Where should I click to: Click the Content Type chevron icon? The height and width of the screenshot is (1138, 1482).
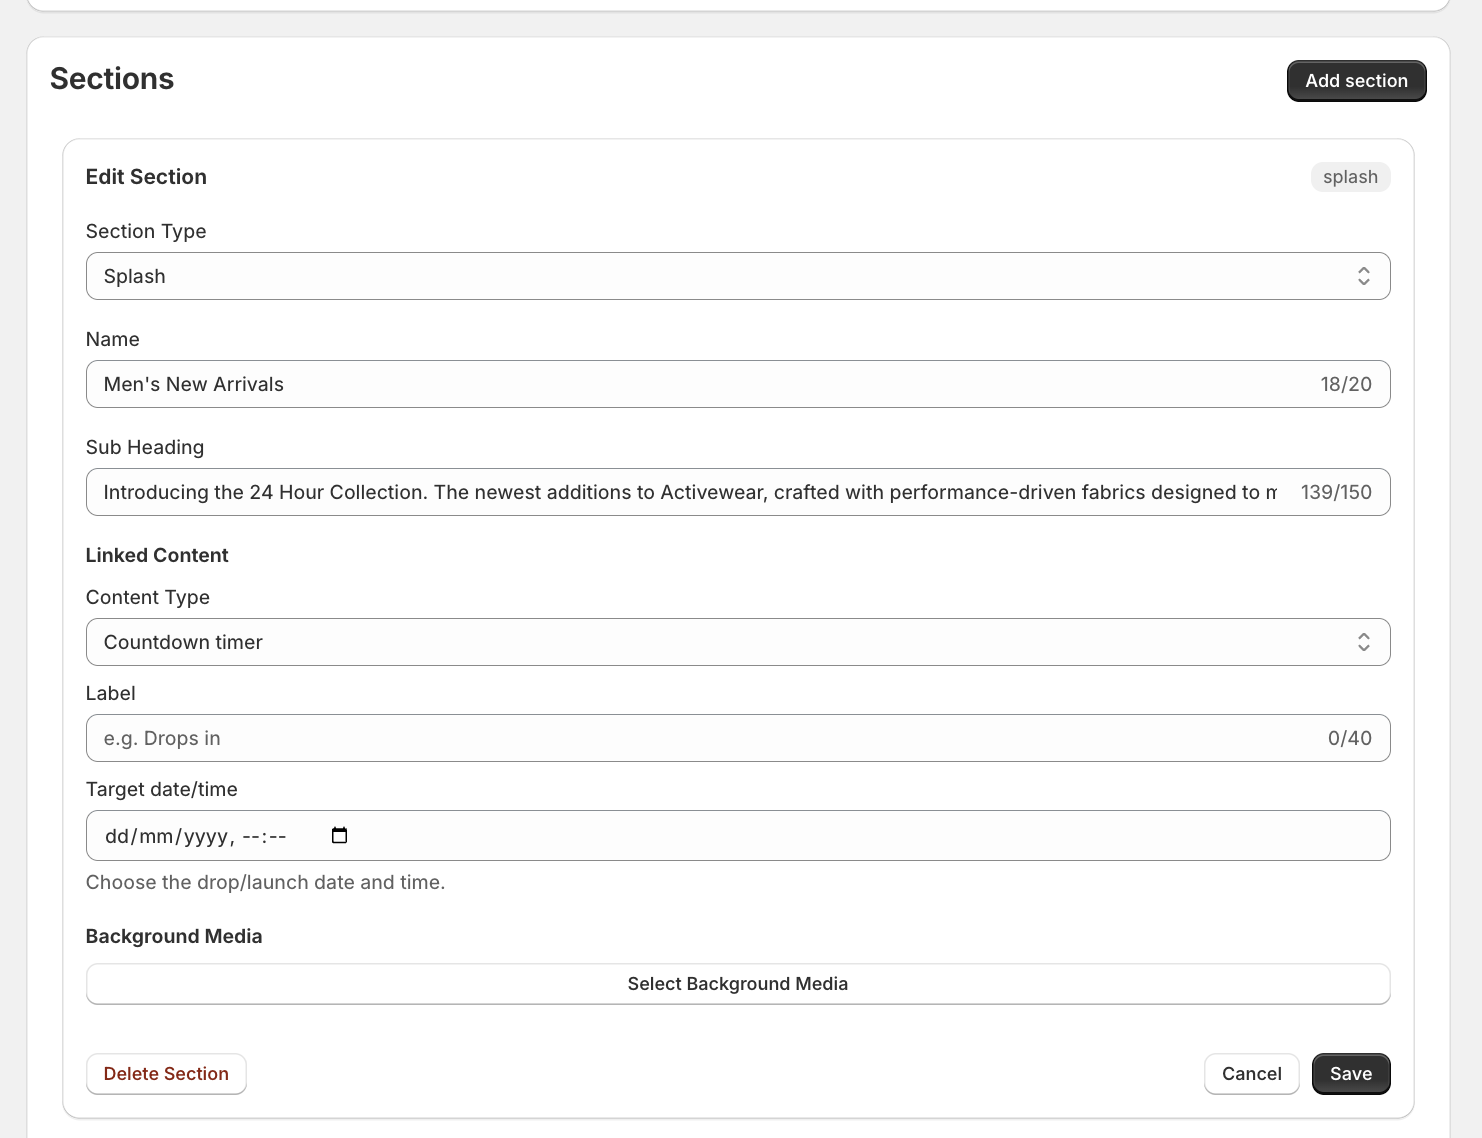[x=1363, y=642]
